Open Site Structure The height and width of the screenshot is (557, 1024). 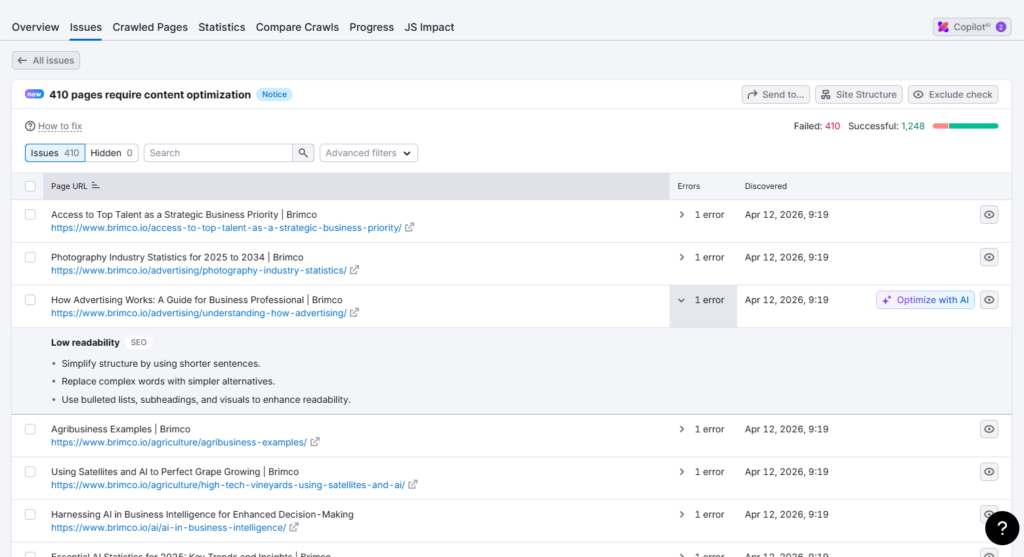pyautogui.click(x=859, y=95)
